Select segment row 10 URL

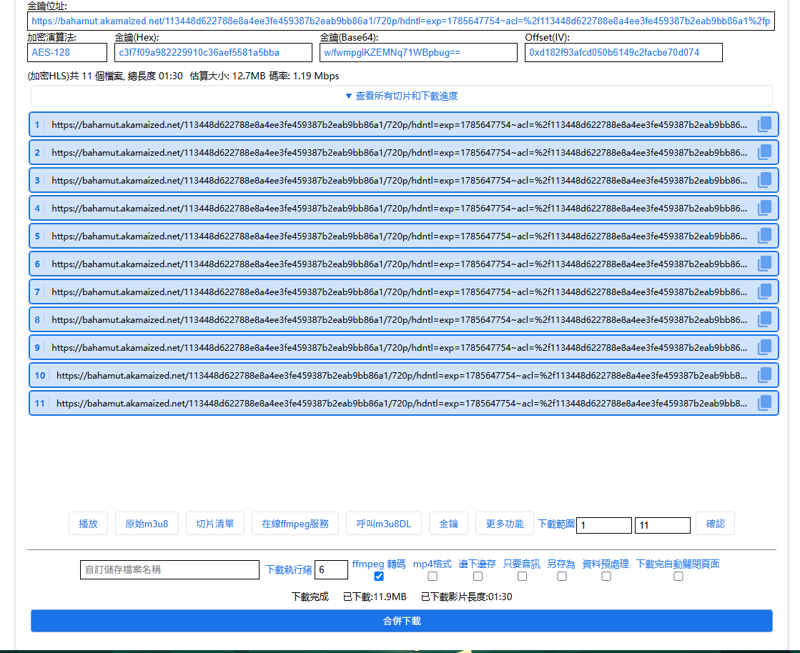402,375
